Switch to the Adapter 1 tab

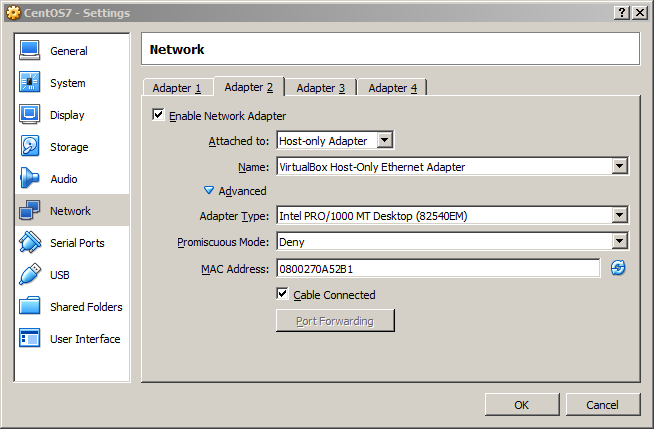[x=177, y=88]
